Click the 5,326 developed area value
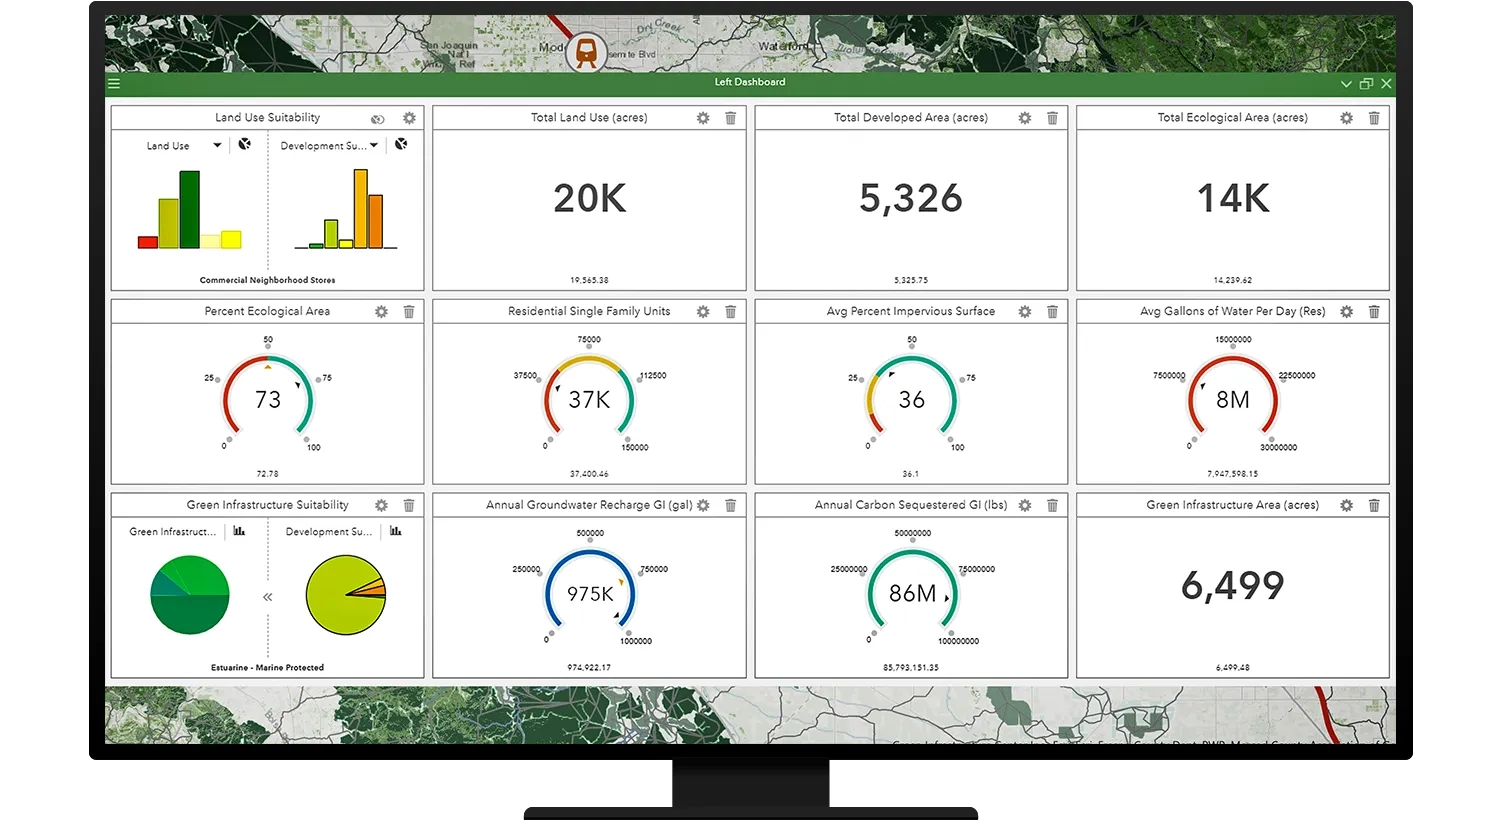The width and height of the screenshot is (1500, 820). coord(911,199)
